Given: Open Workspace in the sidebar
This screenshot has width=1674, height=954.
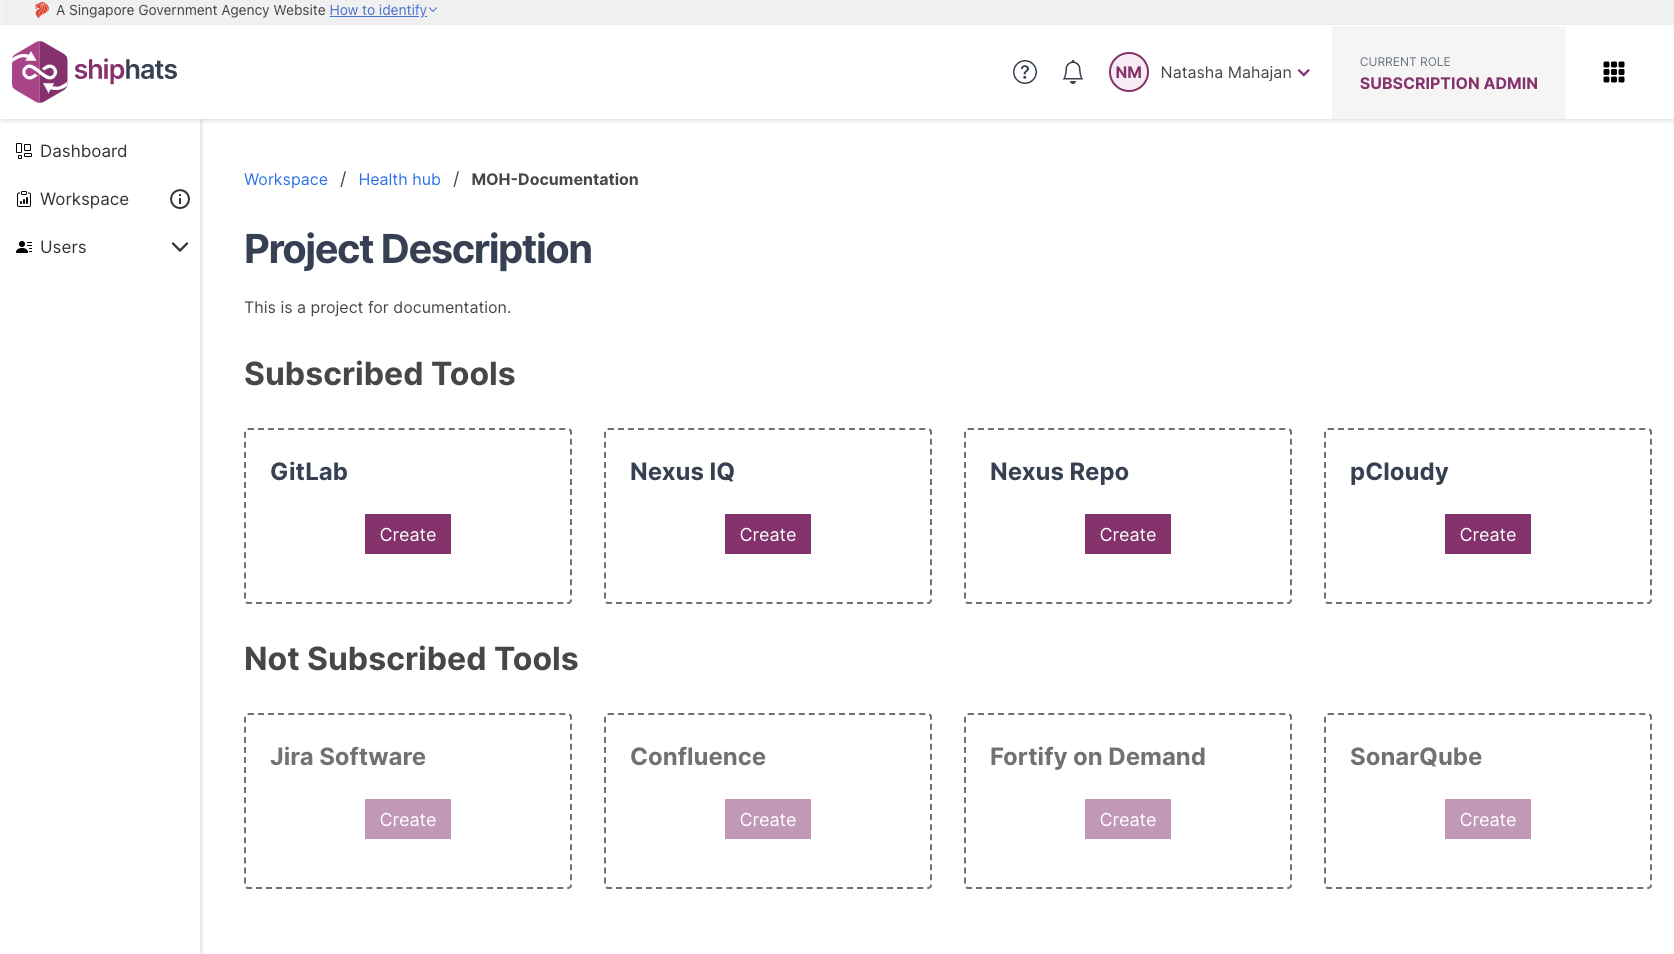Looking at the screenshot, I should [x=84, y=199].
